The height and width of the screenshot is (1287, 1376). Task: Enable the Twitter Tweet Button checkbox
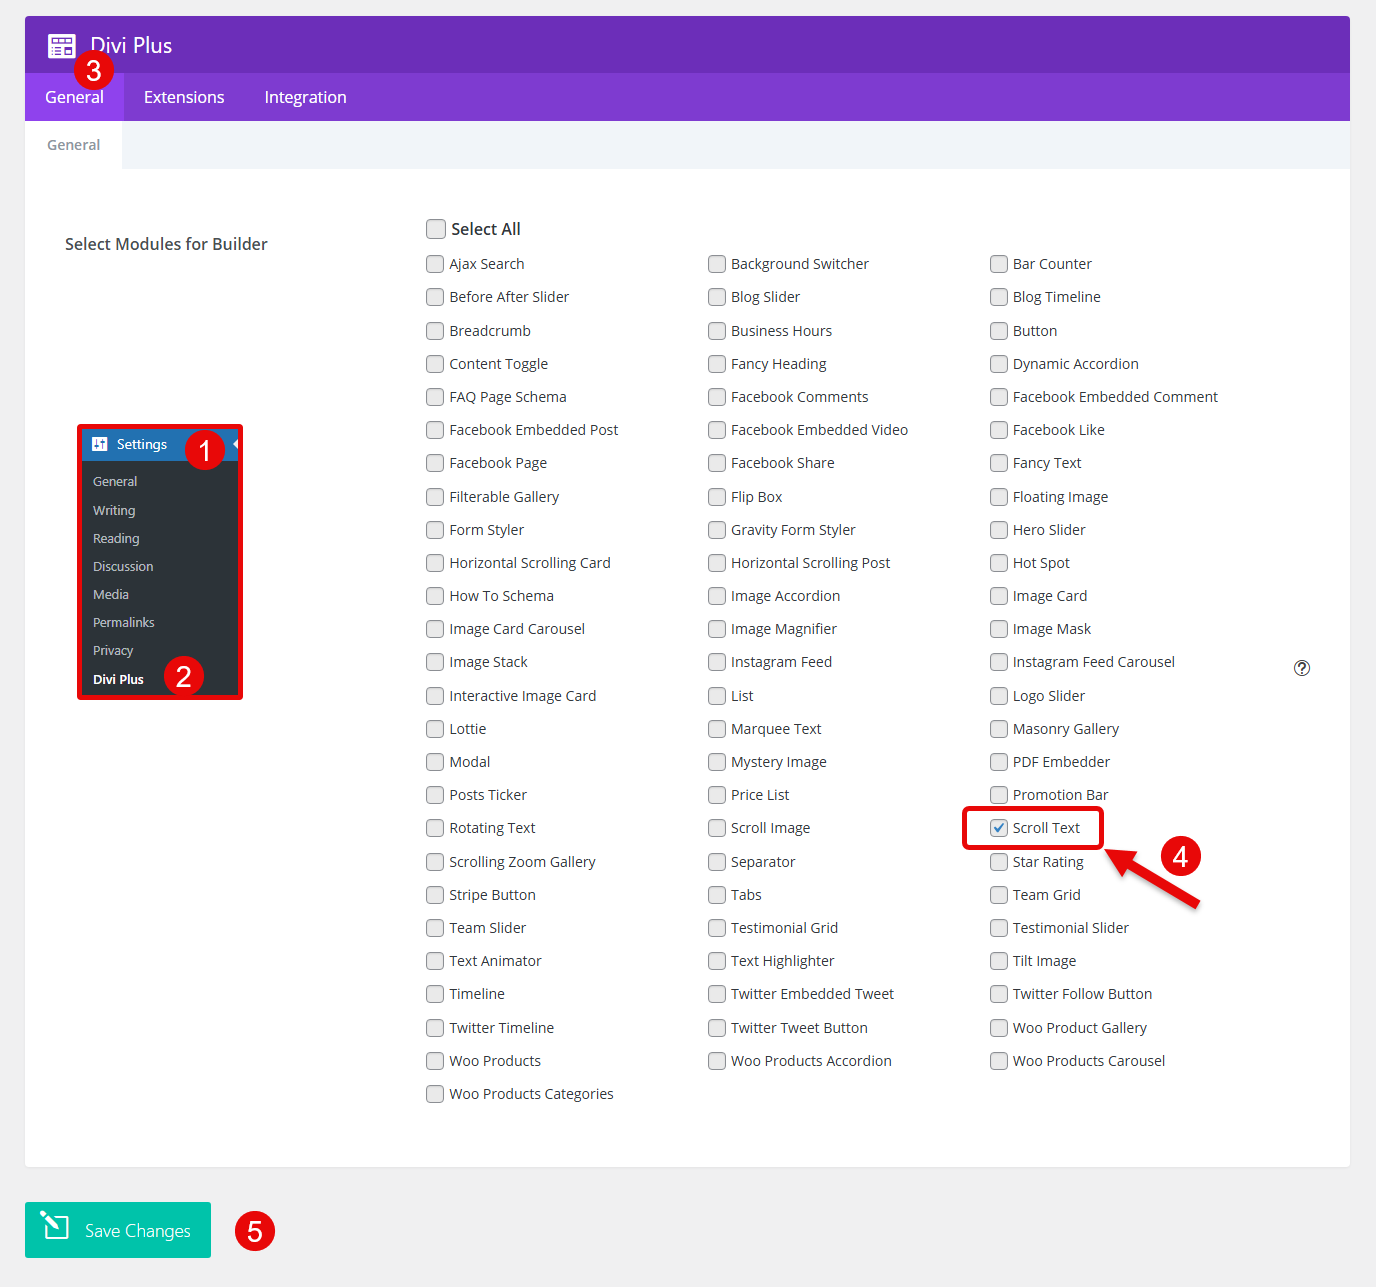pyautogui.click(x=717, y=1028)
